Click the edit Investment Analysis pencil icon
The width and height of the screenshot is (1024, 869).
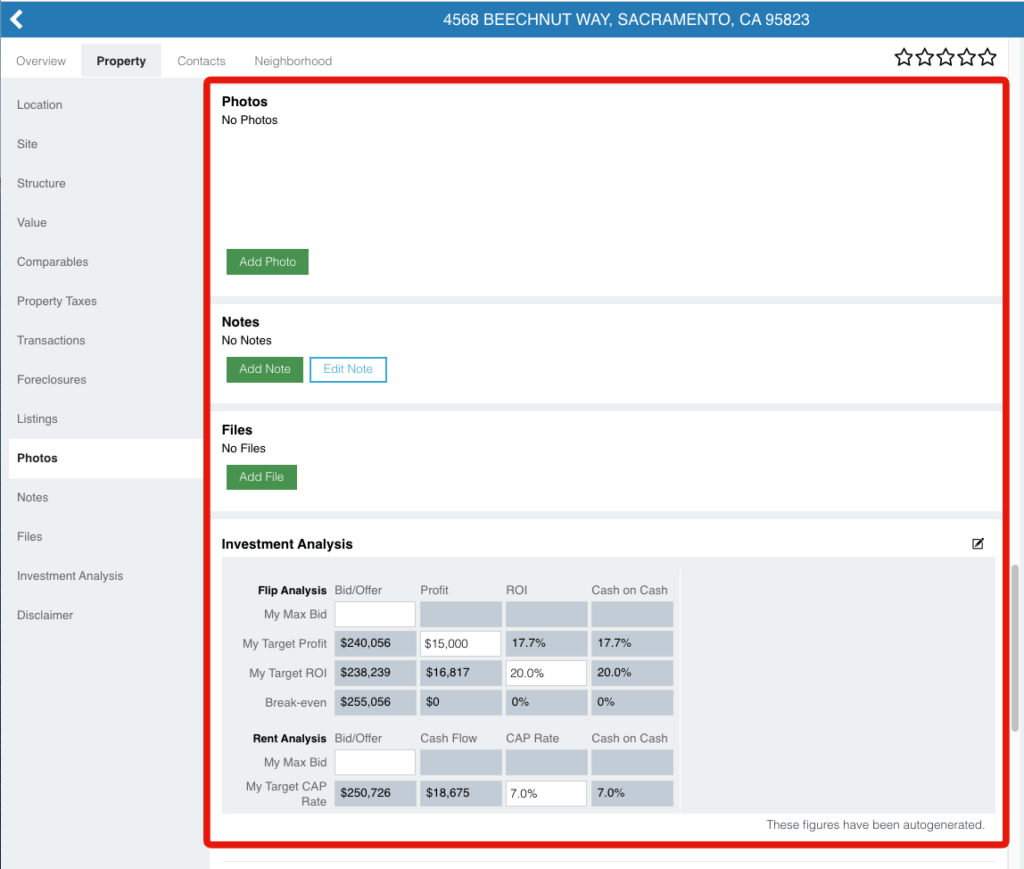pos(978,544)
